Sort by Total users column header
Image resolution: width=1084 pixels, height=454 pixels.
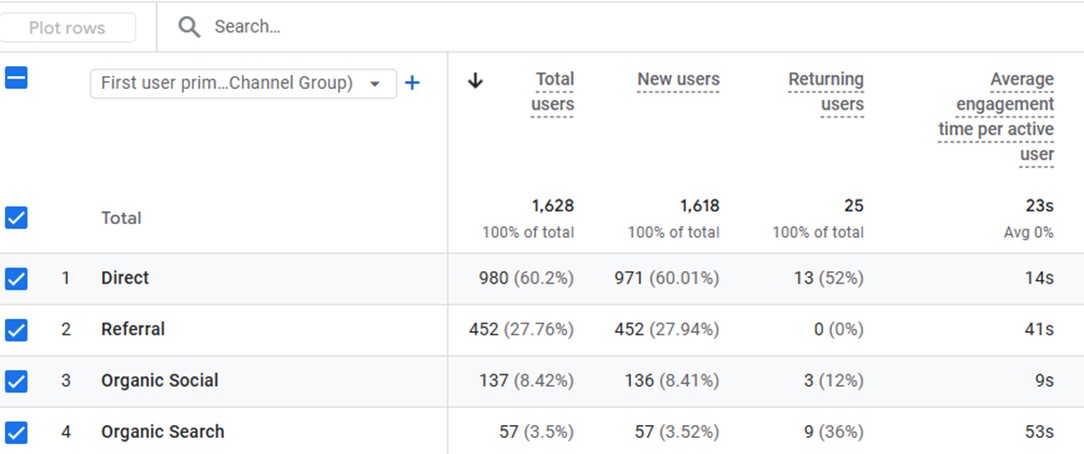tap(553, 92)
